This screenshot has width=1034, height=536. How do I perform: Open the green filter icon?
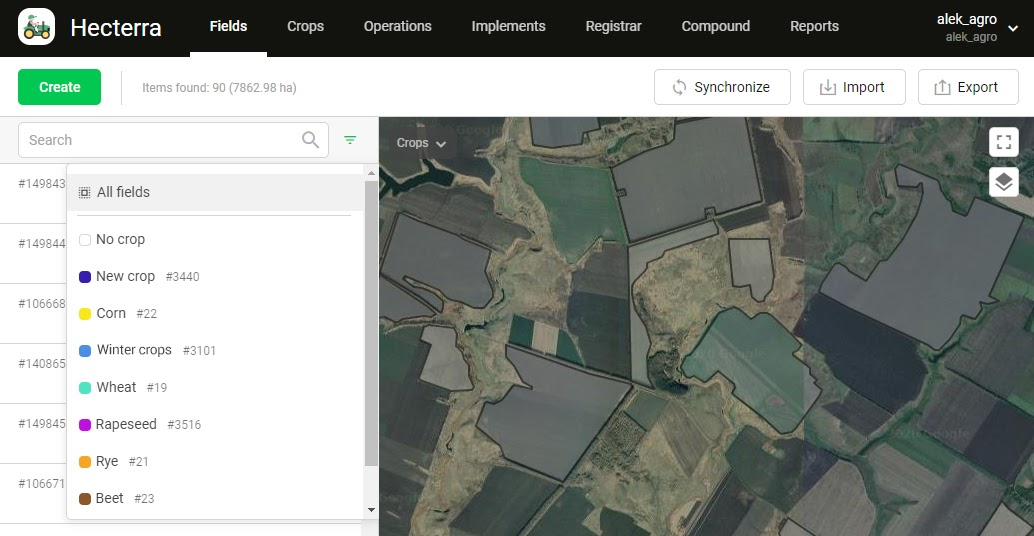tap(350, 140)
